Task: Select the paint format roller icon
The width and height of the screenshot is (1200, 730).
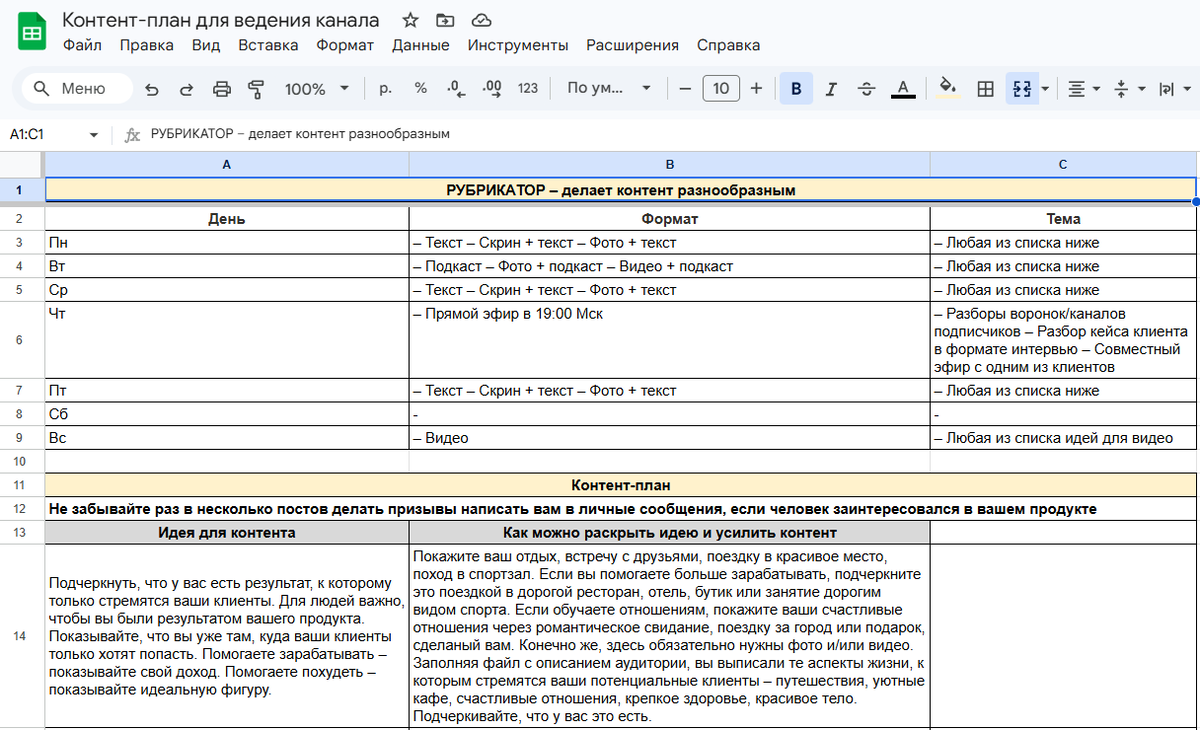Action: [x=256, y=89]
